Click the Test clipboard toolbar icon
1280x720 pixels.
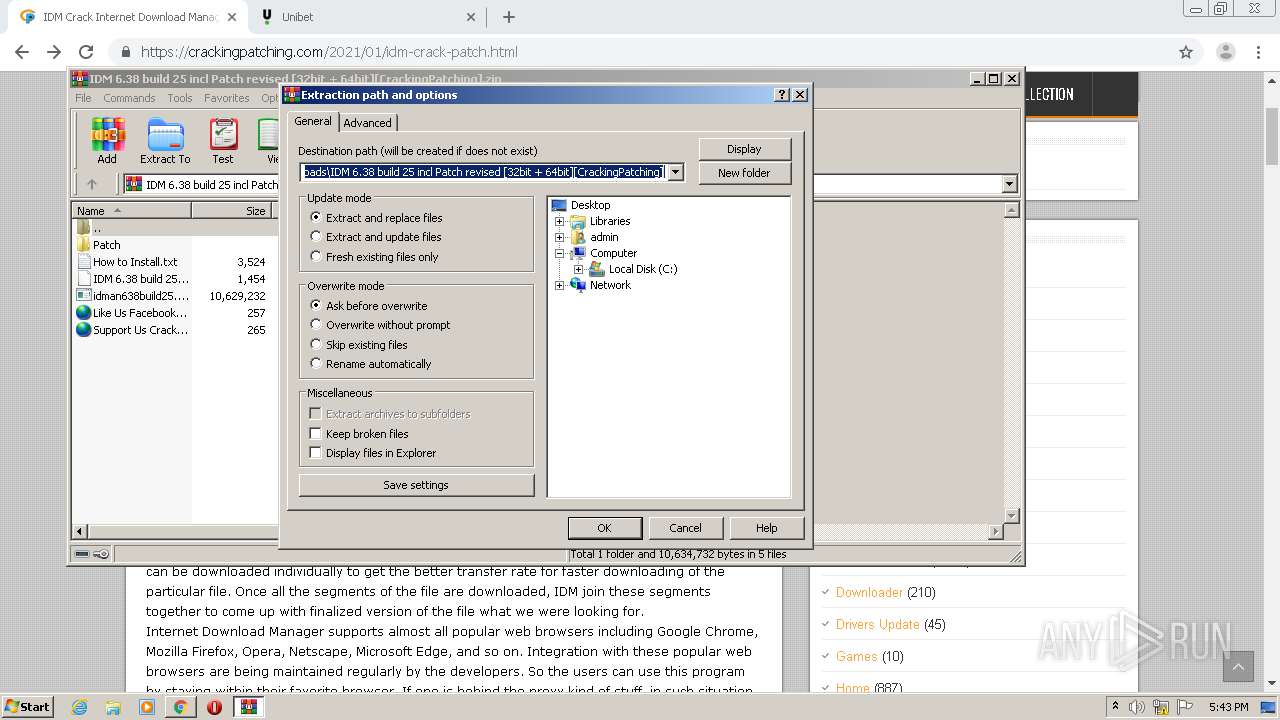(223, 134)
